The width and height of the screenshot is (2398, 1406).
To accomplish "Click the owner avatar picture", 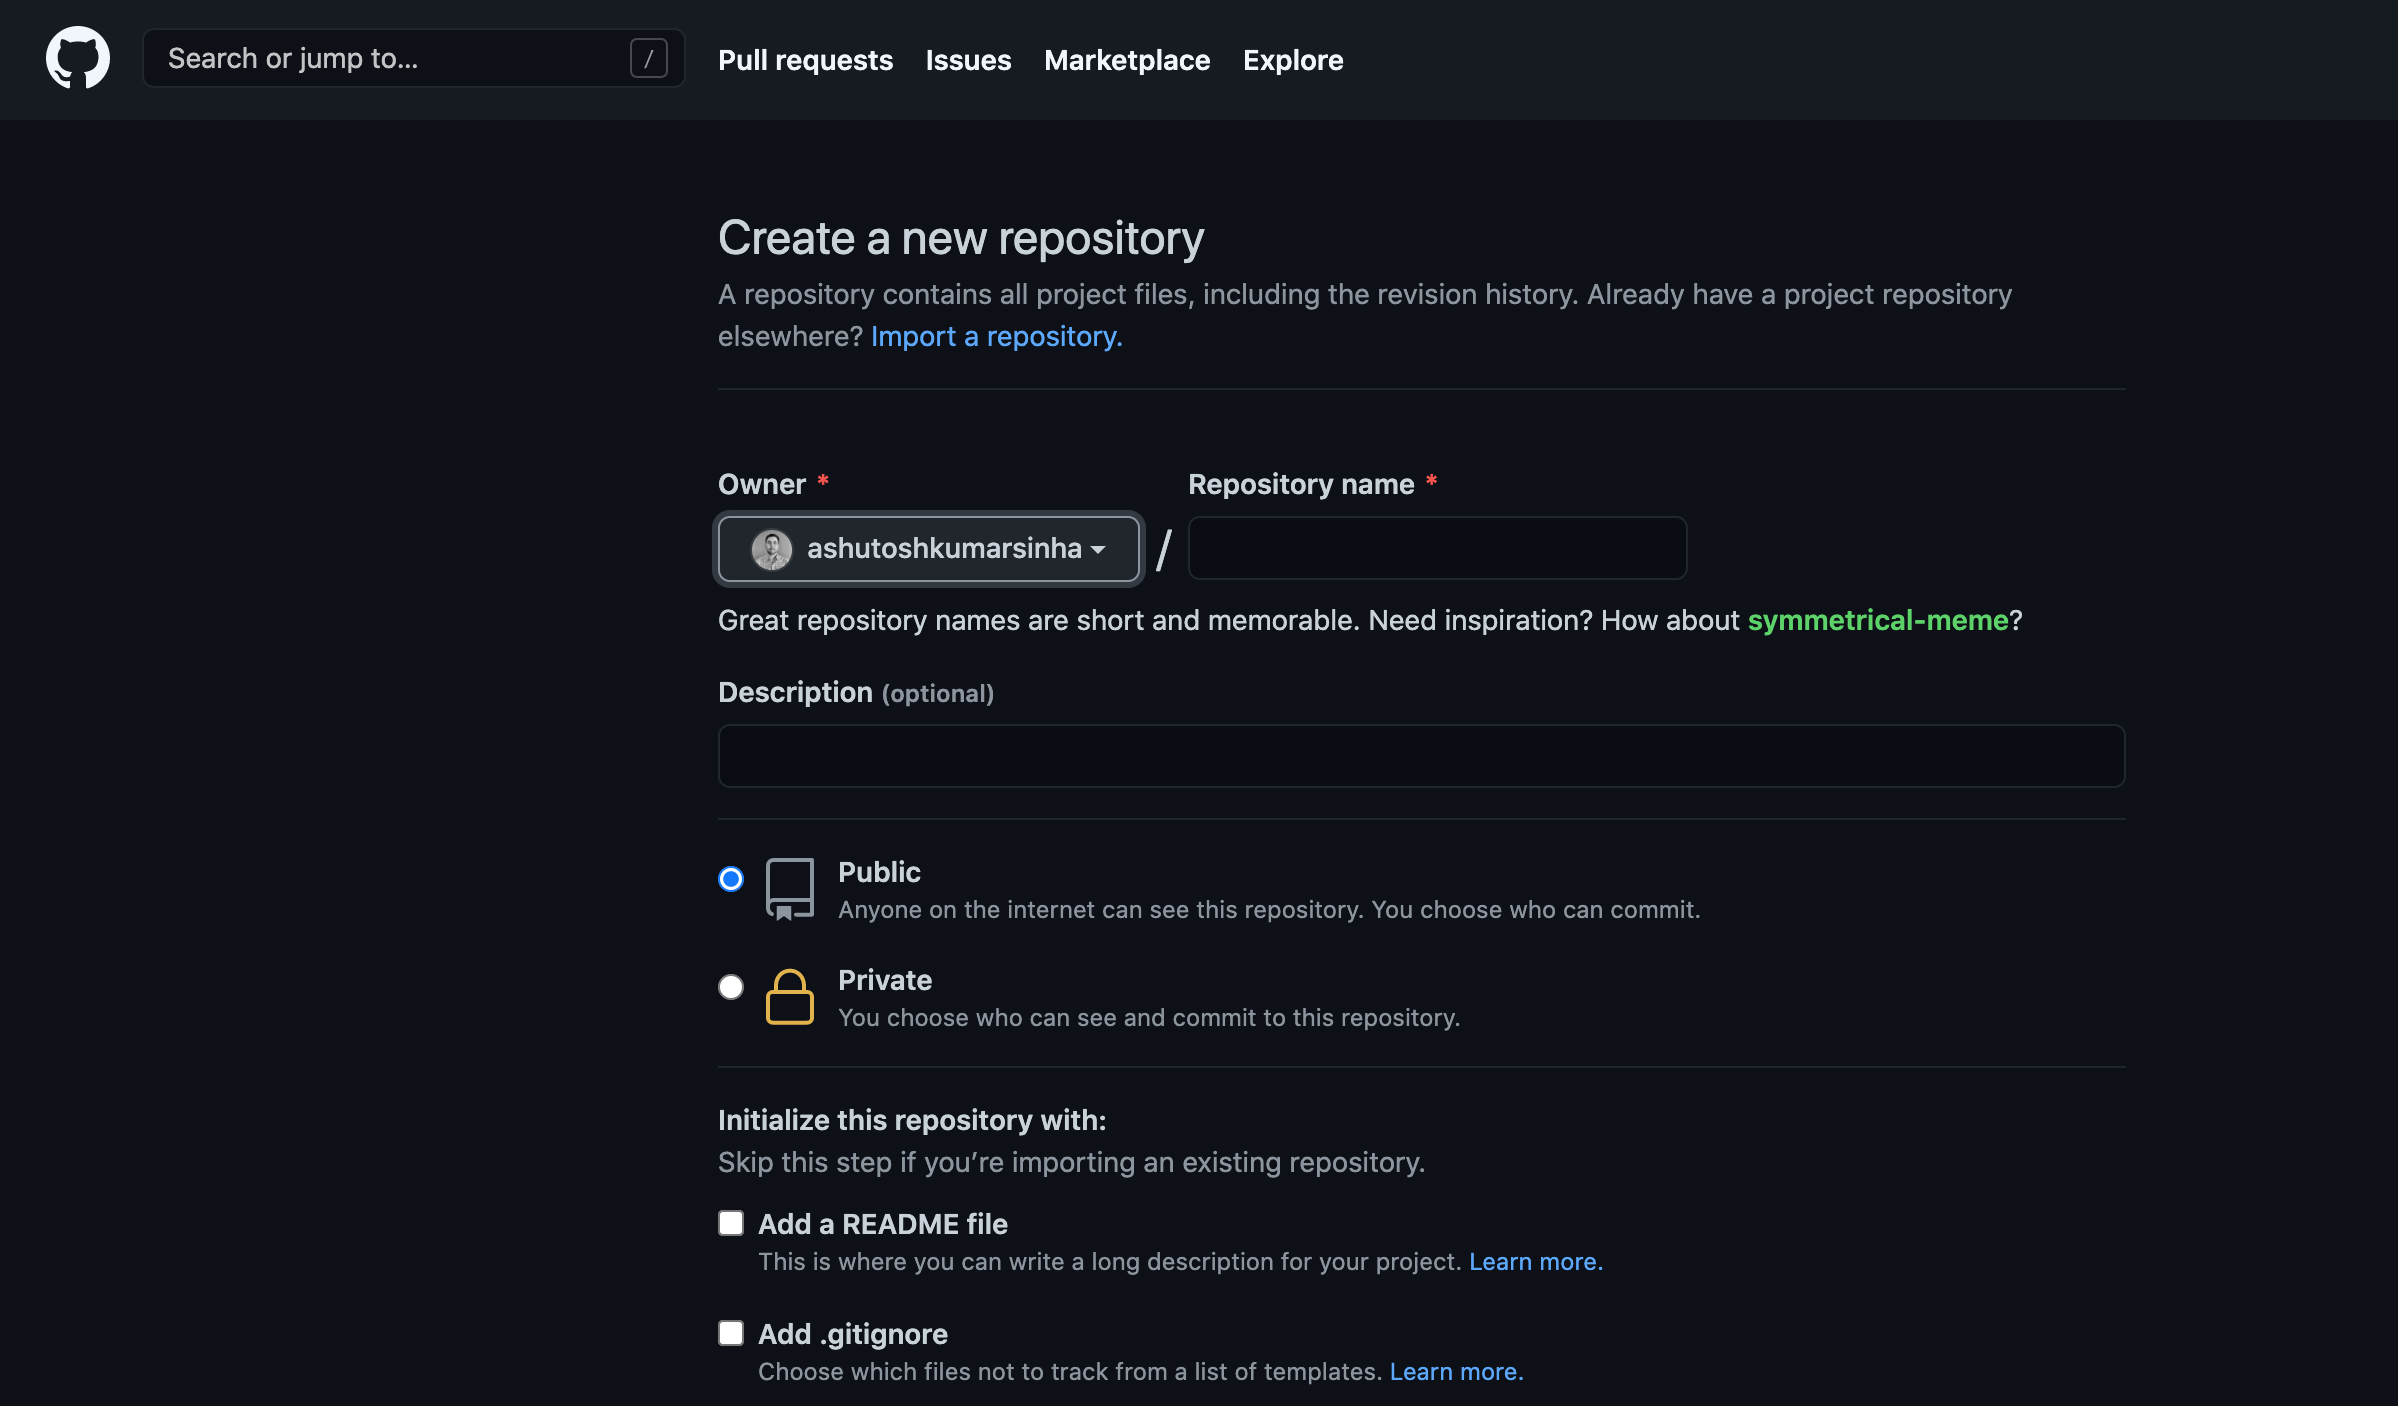I will point(771,549).
